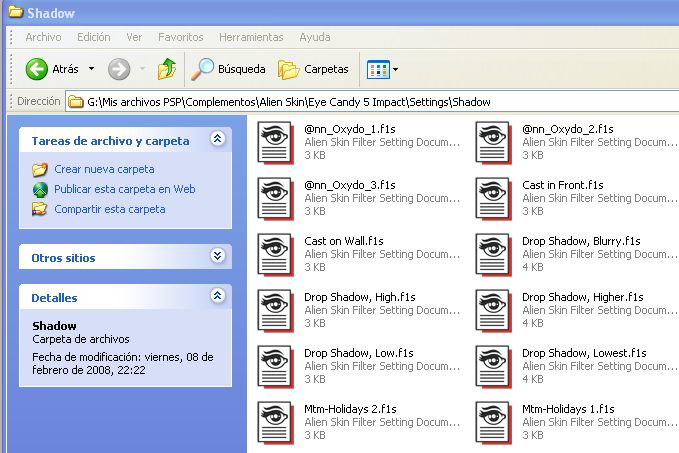Click the @nn_Oxydo_1.f1s file name

[350, 129]
